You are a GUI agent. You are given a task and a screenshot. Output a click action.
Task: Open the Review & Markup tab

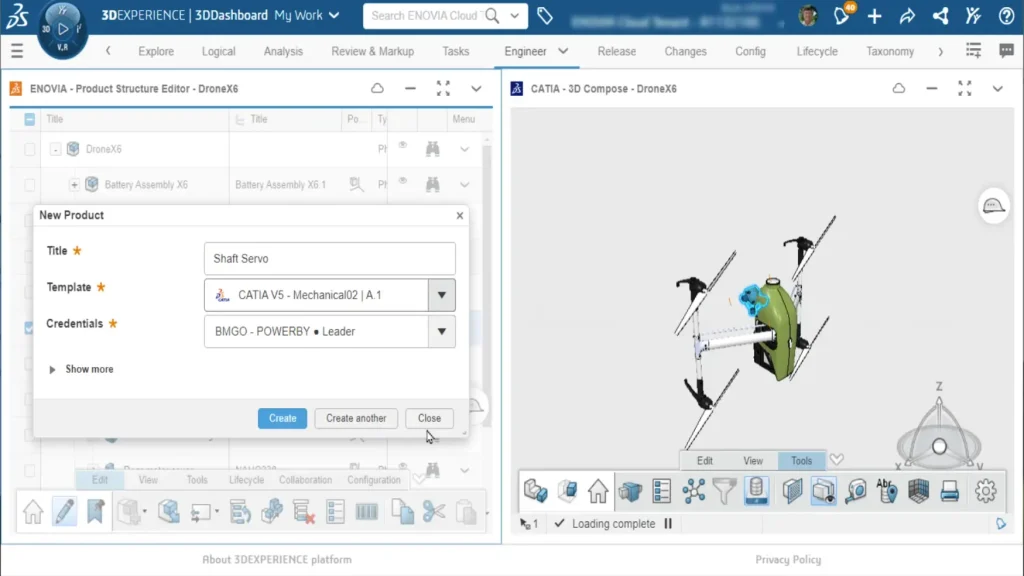372,51
